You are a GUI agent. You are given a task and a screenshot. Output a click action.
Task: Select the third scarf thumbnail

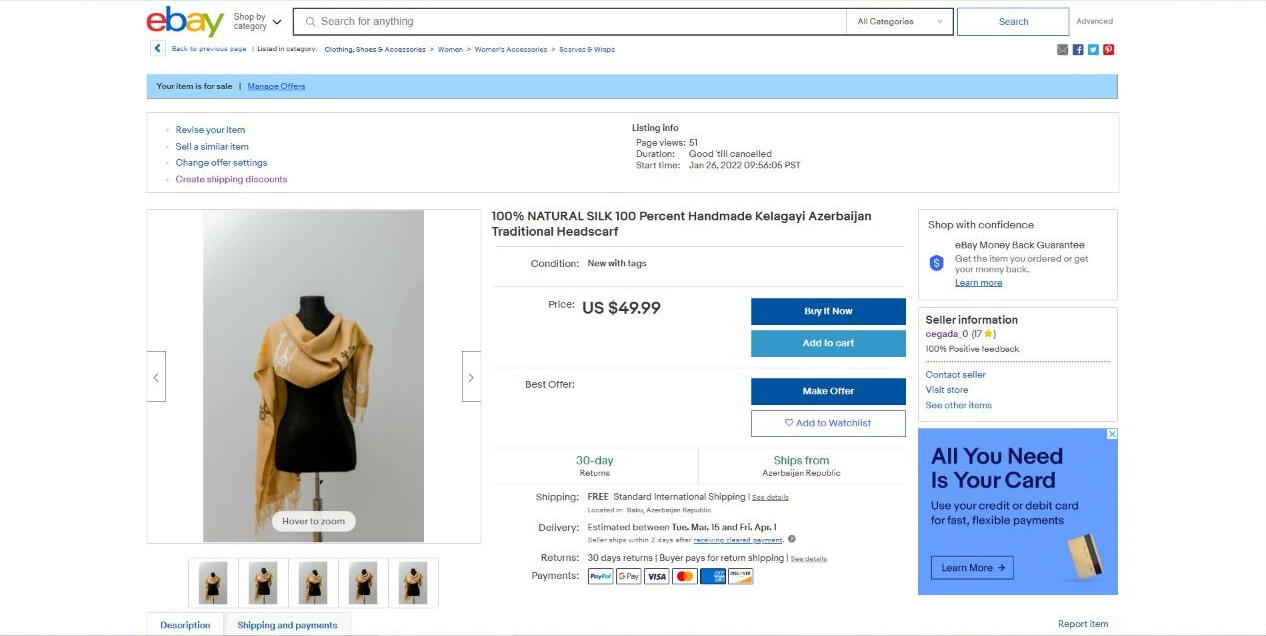(313, 583)
